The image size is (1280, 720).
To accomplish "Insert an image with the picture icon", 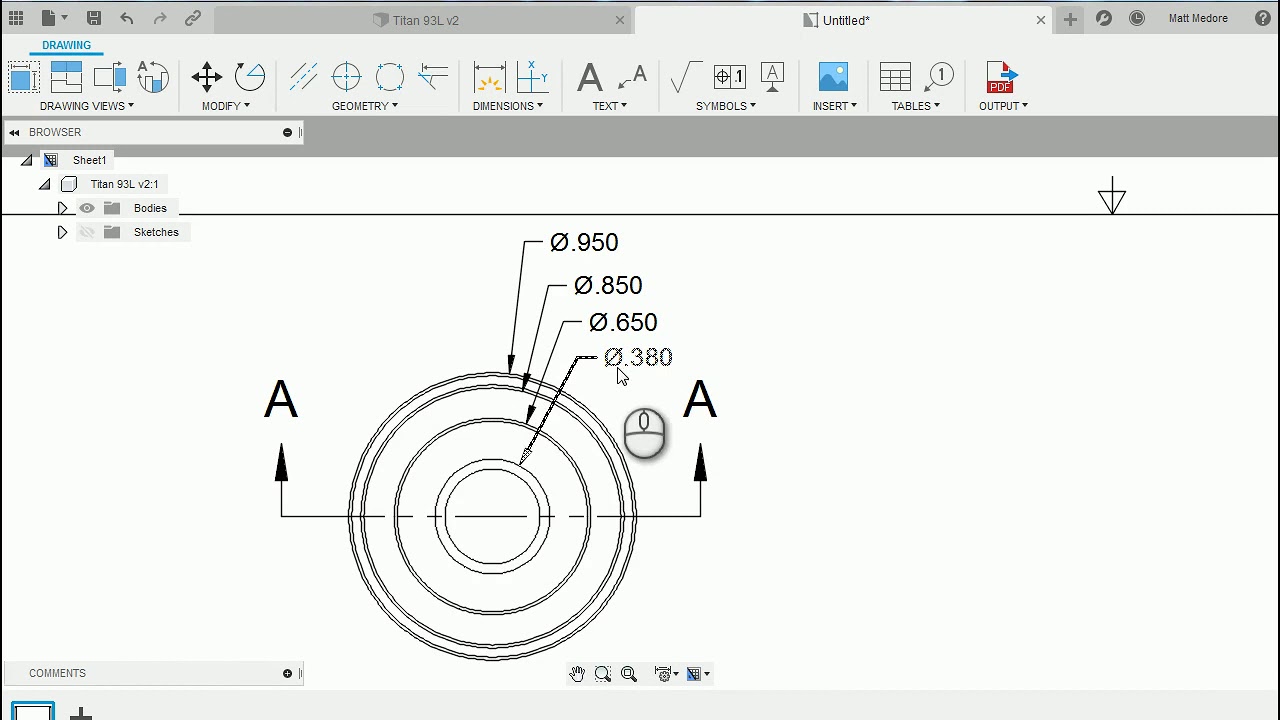I will (x=833, y=77).
